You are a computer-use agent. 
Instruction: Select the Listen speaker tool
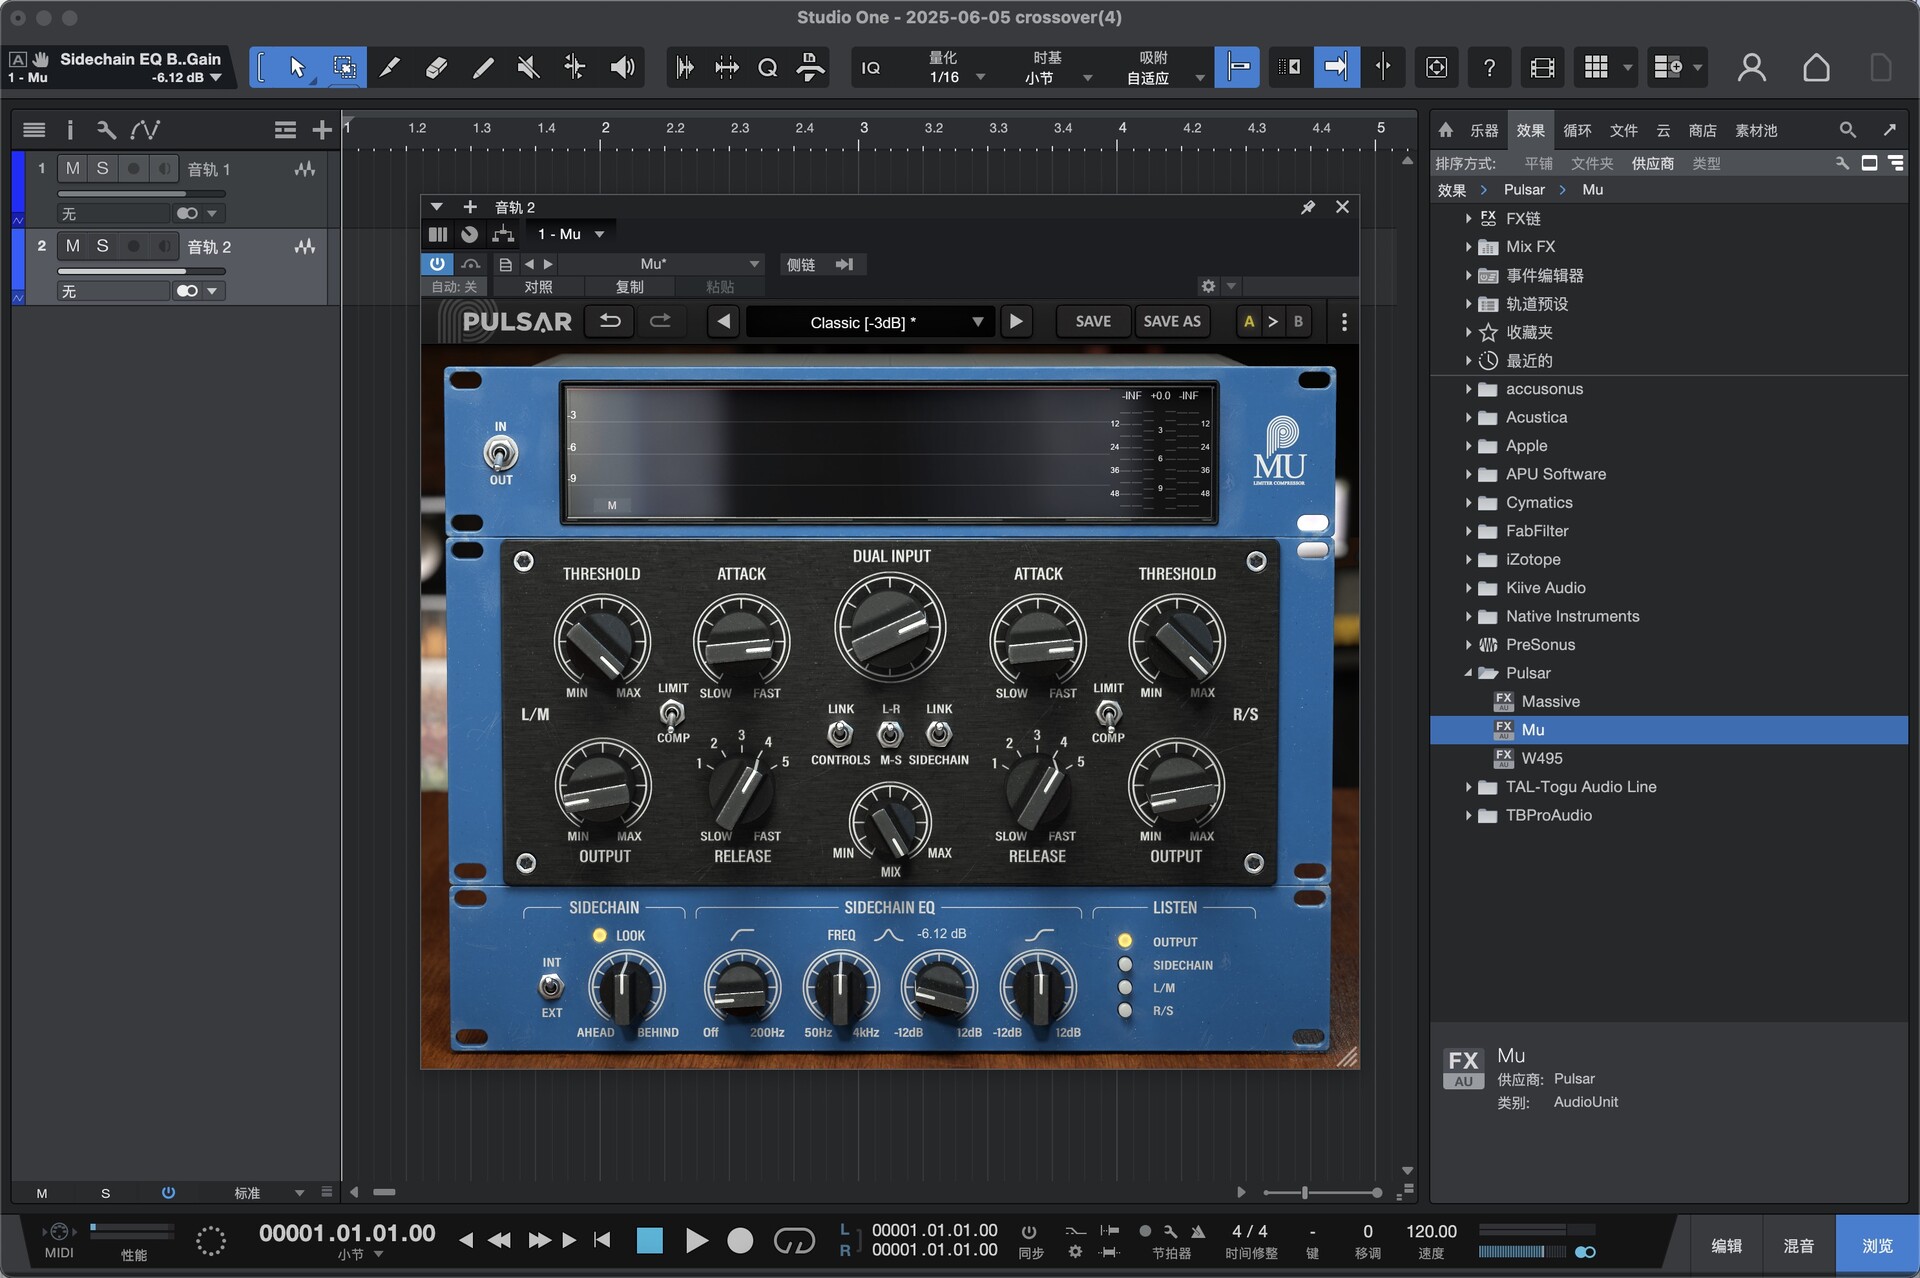tap(622, 67)
